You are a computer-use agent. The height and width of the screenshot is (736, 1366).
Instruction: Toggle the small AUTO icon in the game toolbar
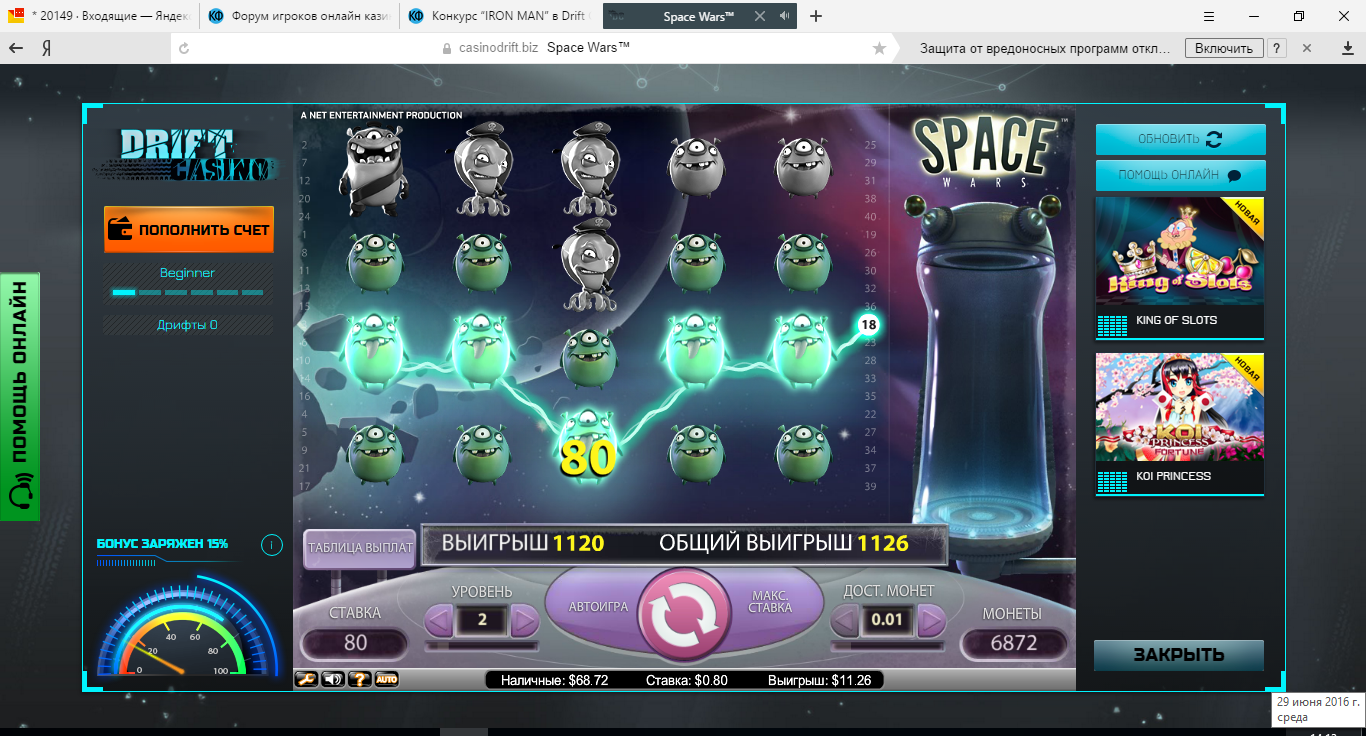tap(386, 679)
